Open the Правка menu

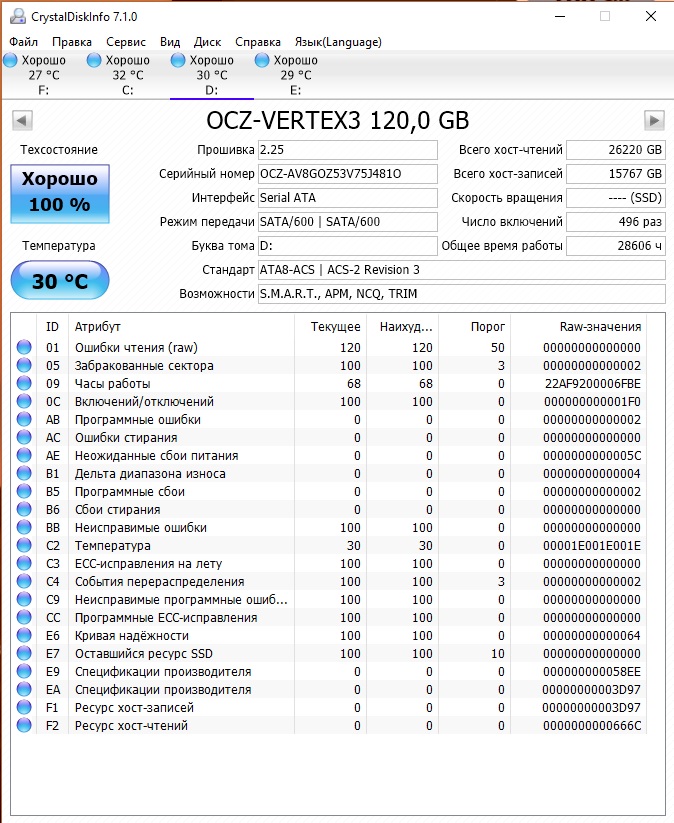72,42
